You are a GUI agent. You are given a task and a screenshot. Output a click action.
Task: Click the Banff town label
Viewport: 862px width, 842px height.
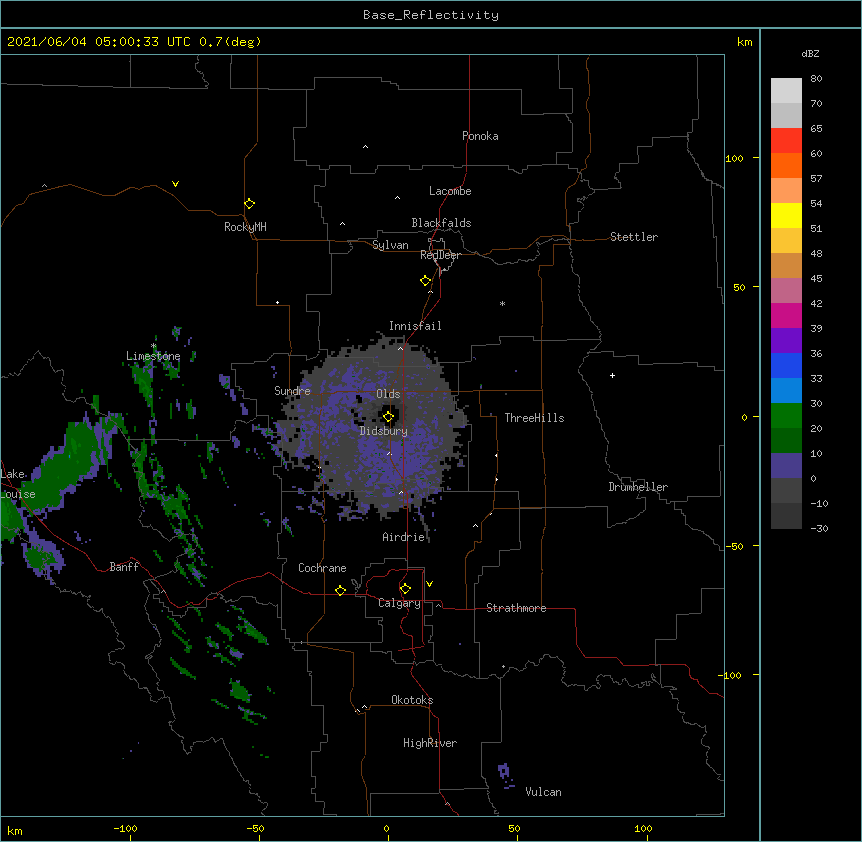(124, 567)
